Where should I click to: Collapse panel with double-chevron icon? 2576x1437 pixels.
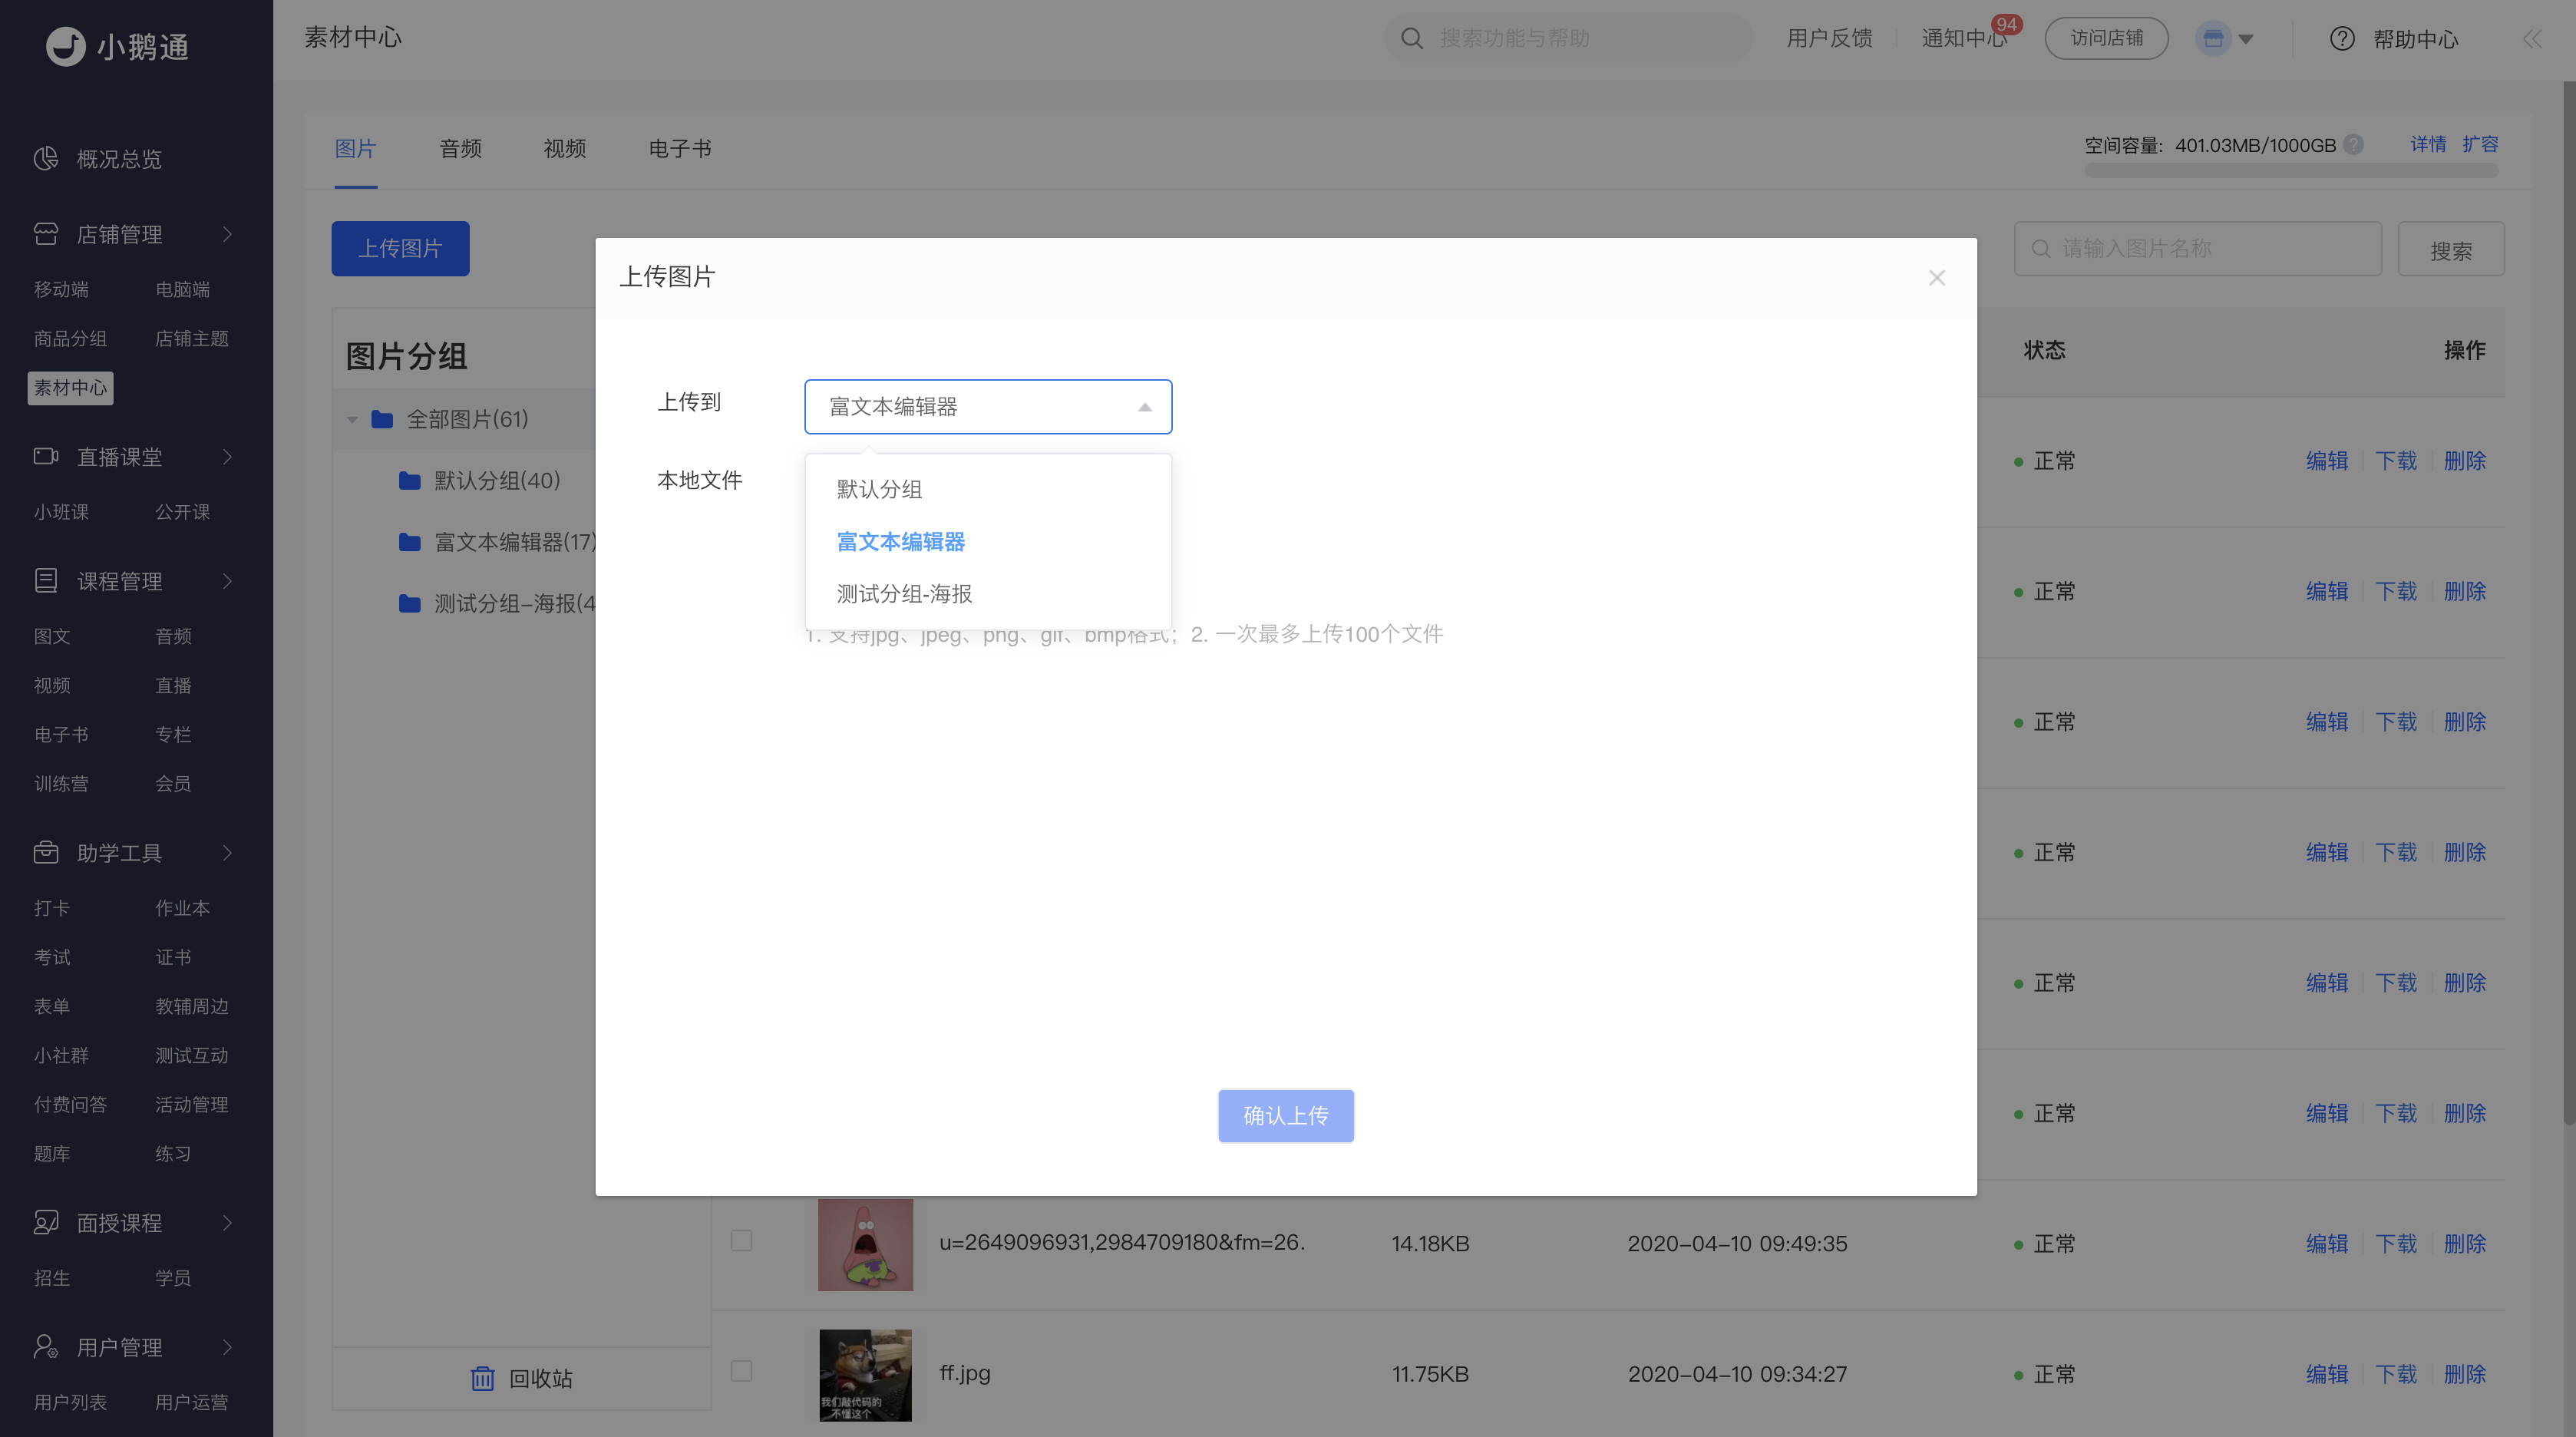[2532, 38]
